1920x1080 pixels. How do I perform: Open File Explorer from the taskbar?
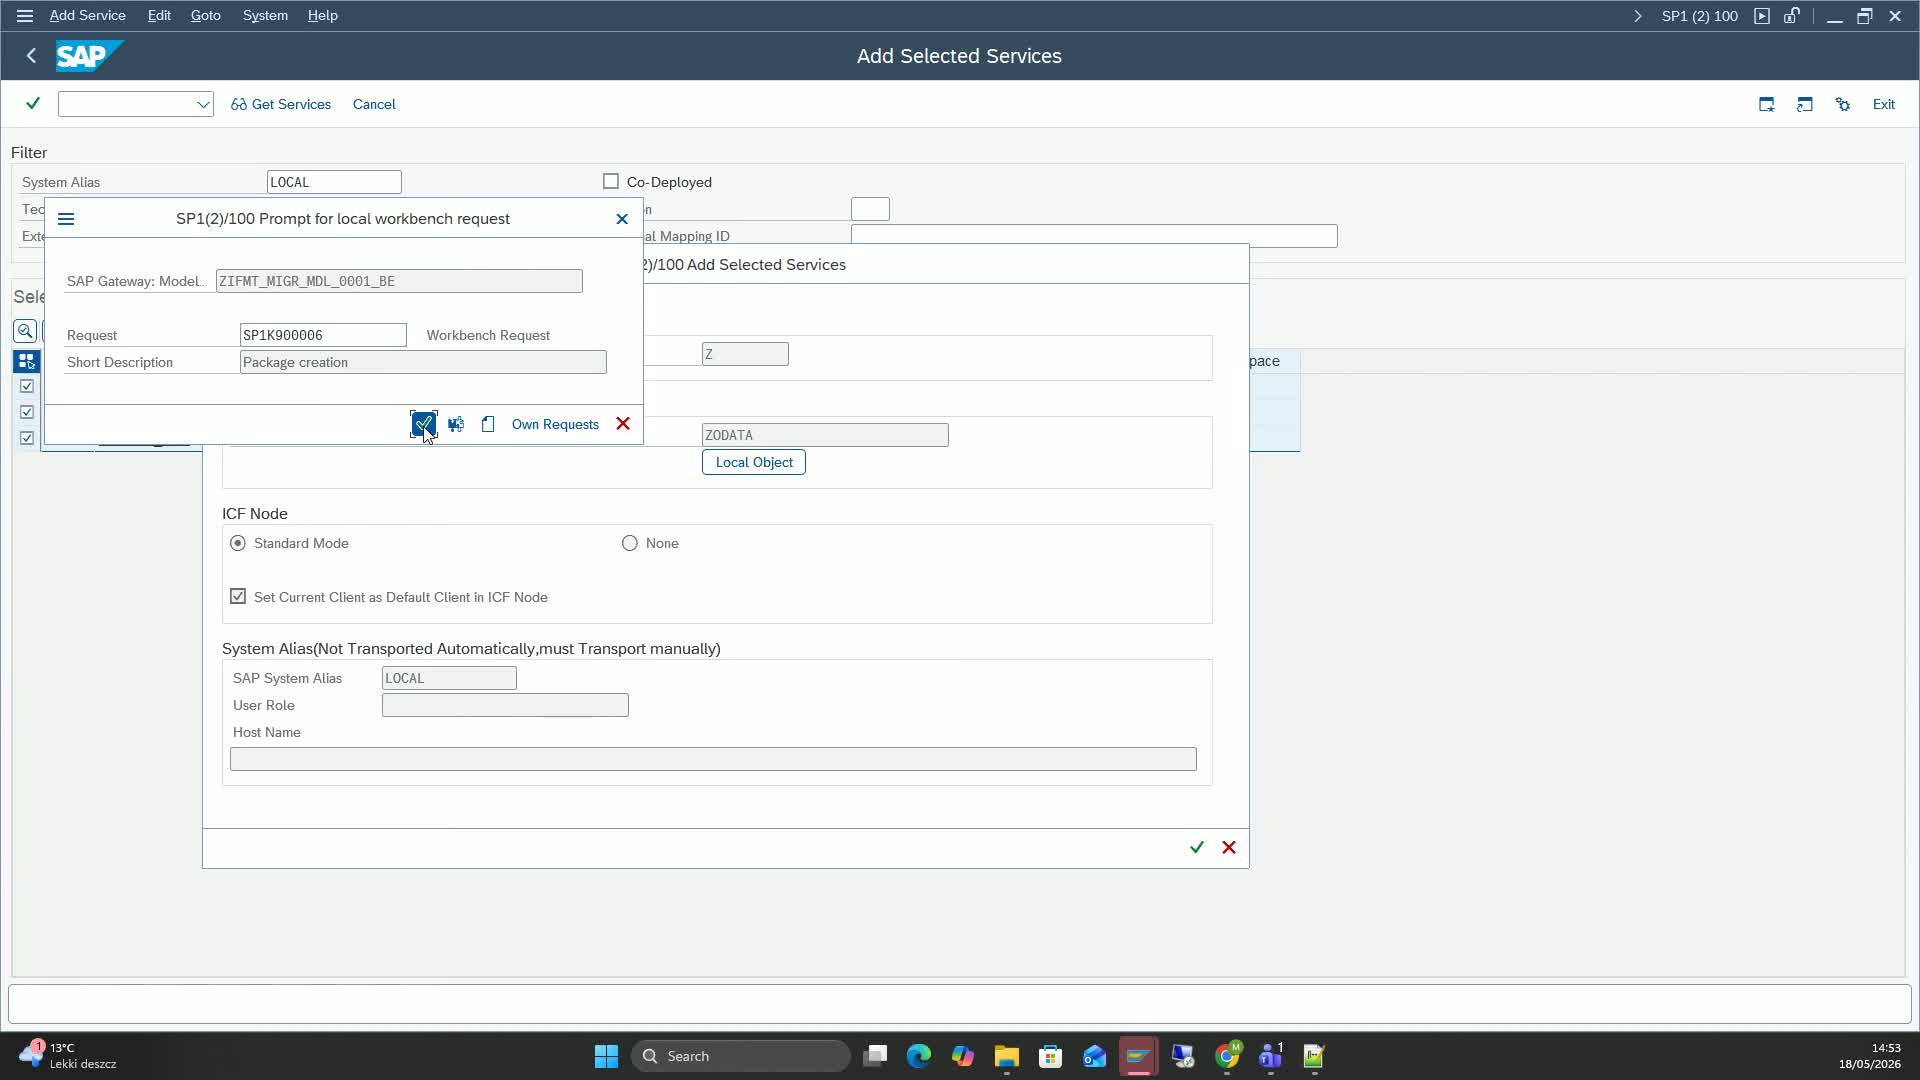click(1006, 1056)
